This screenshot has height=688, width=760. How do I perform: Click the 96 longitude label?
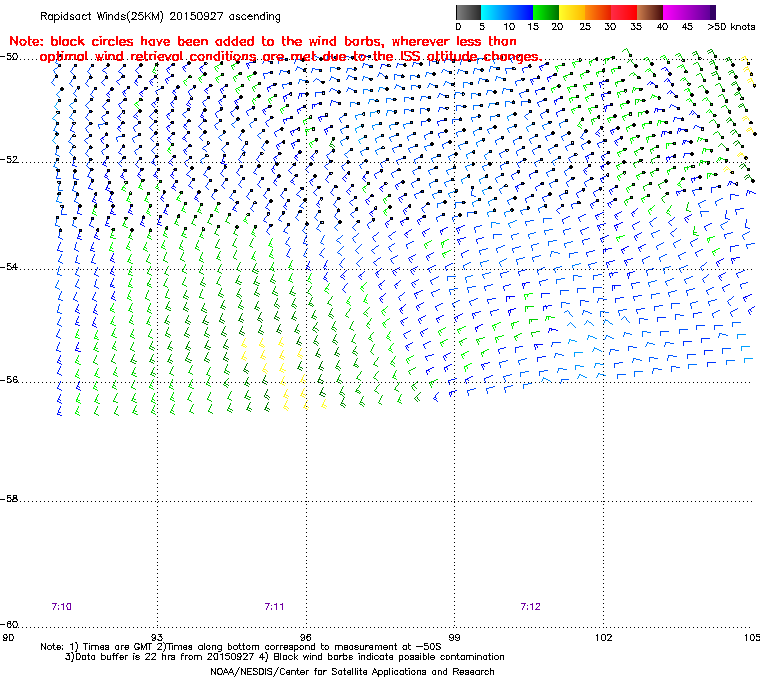point(305,637)
